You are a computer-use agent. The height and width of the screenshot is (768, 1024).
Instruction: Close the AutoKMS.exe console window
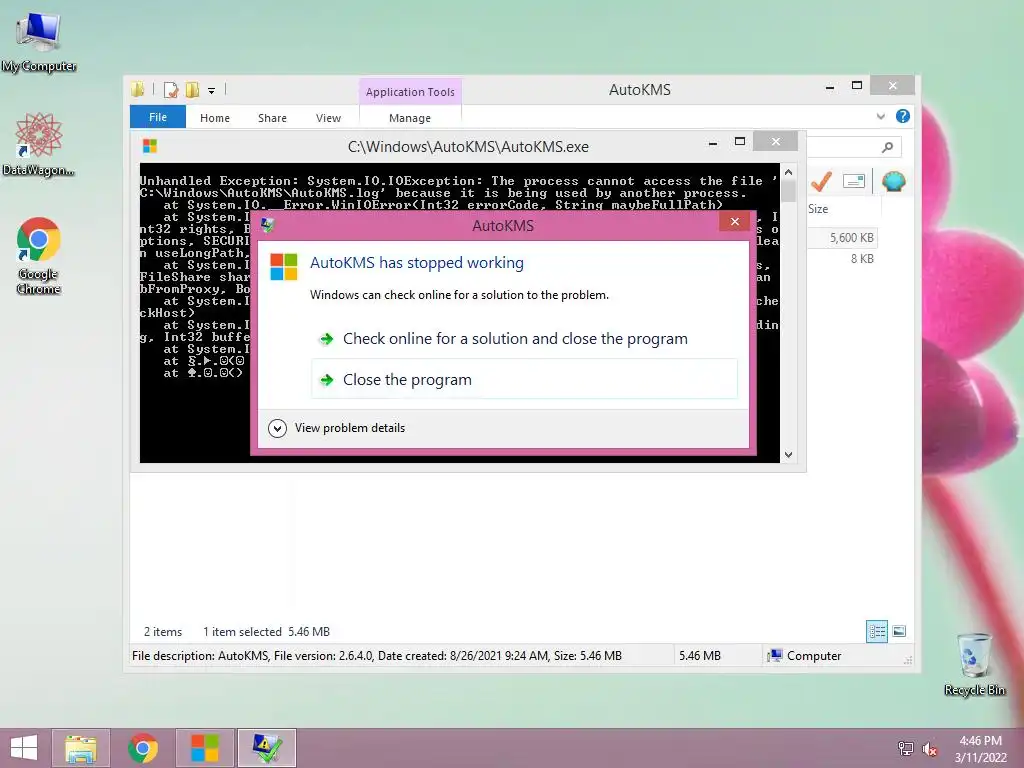point(775,141)
